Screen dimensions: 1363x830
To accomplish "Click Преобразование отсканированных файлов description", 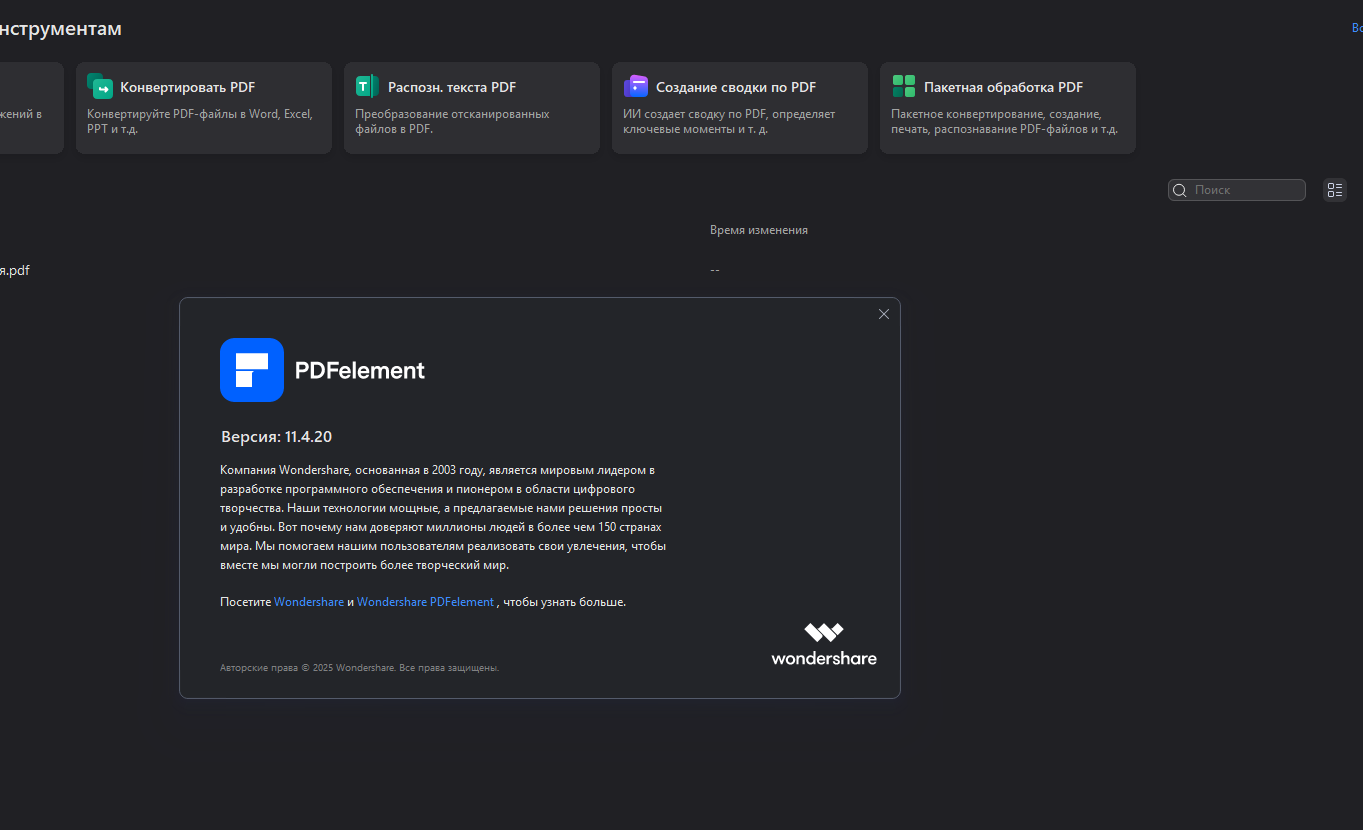I will click(x=452, y=121).
